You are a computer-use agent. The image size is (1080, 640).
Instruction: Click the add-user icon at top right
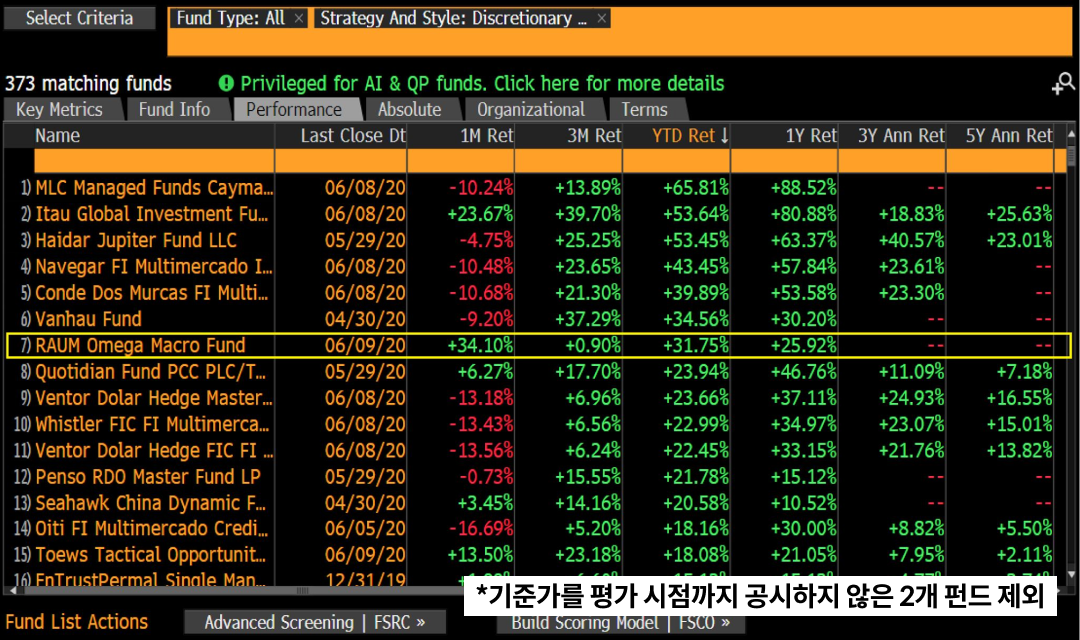point(1063,83)
